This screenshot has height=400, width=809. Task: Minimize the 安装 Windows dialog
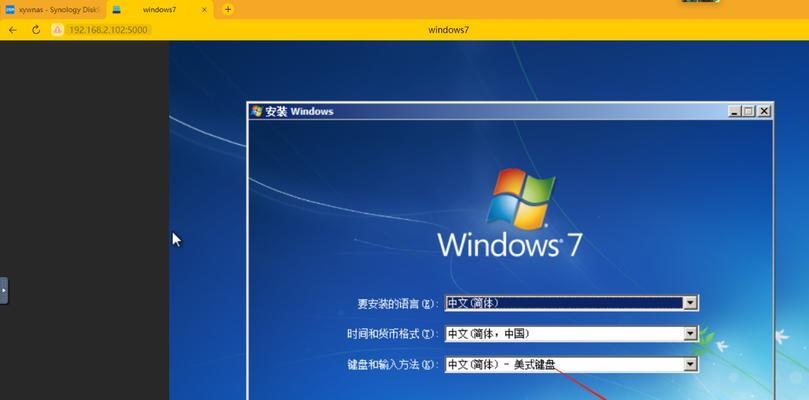point(734,111)
